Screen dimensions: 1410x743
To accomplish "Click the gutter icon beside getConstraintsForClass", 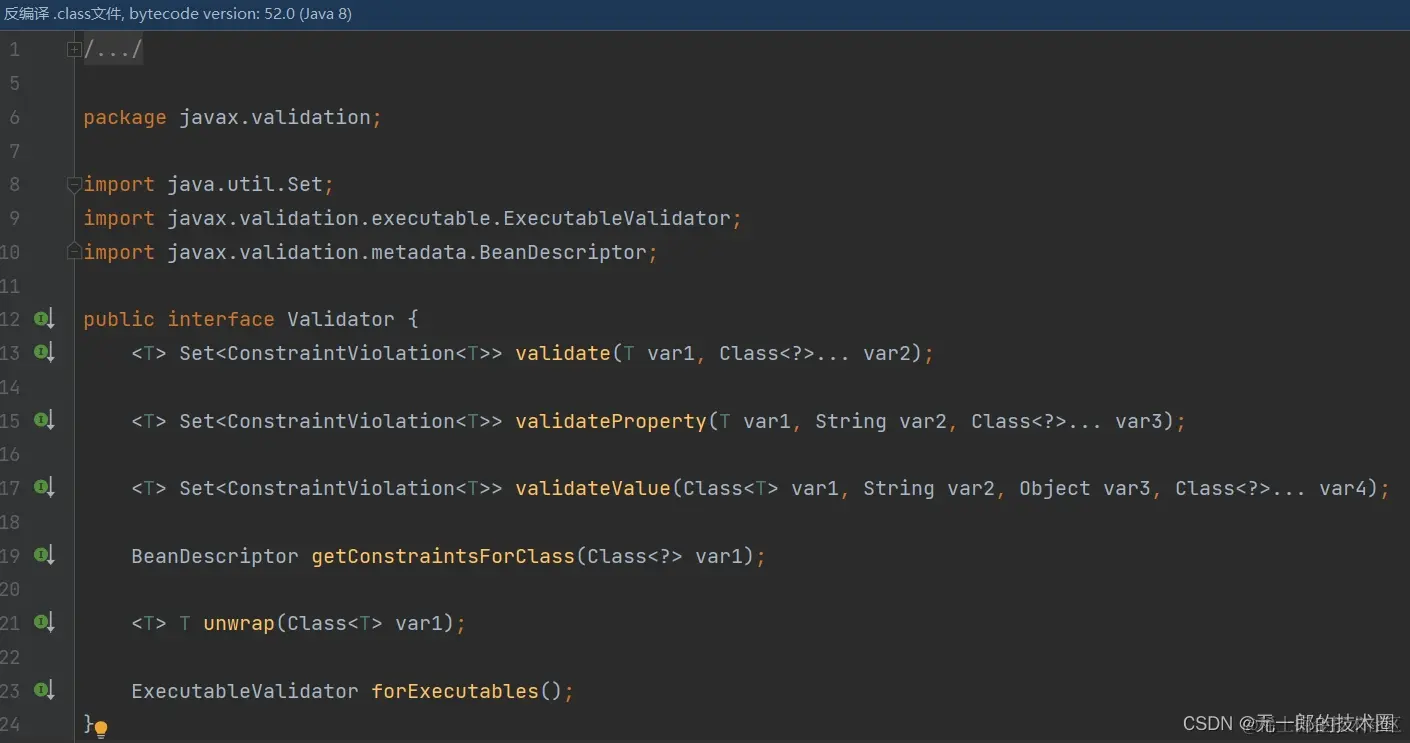I will pyautogui.click(x=43, y=556).
